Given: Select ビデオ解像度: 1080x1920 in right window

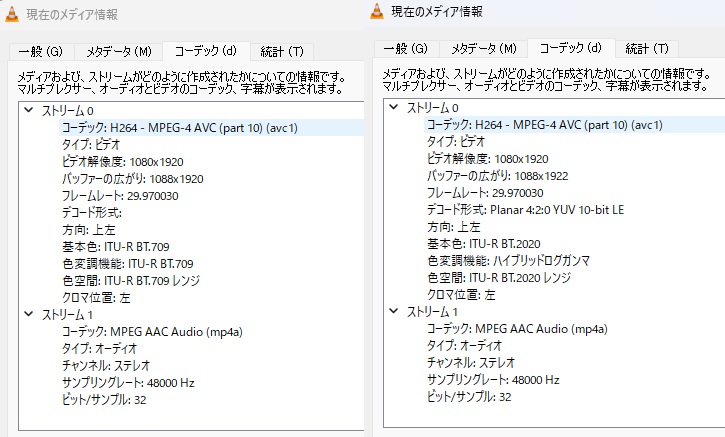Looking at the screenshot, I should pyautogui.click(x=487, y=159).
